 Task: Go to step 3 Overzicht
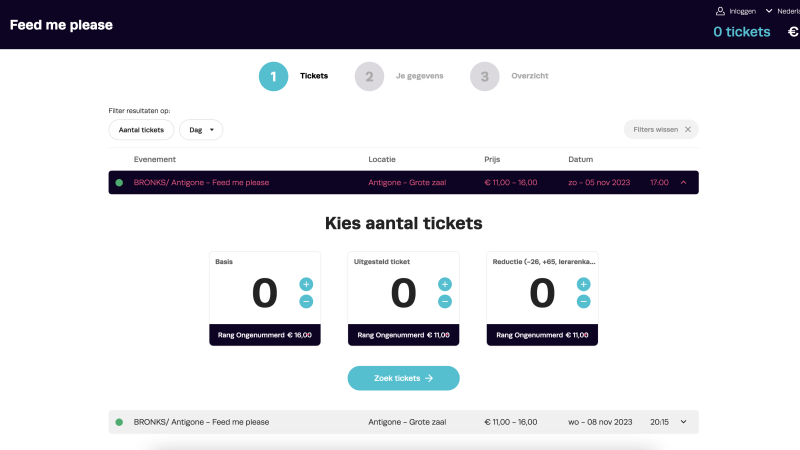point(484,76)
